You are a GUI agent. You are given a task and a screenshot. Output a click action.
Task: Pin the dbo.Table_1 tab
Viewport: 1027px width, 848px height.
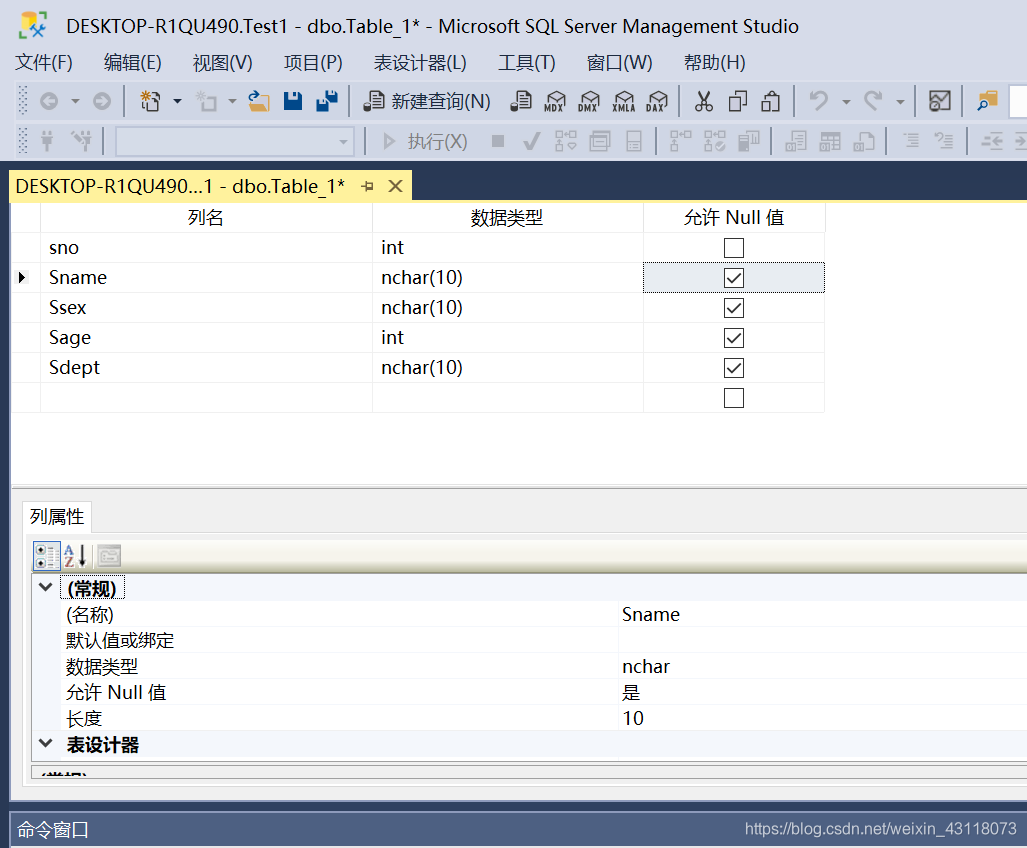(367, 187)
